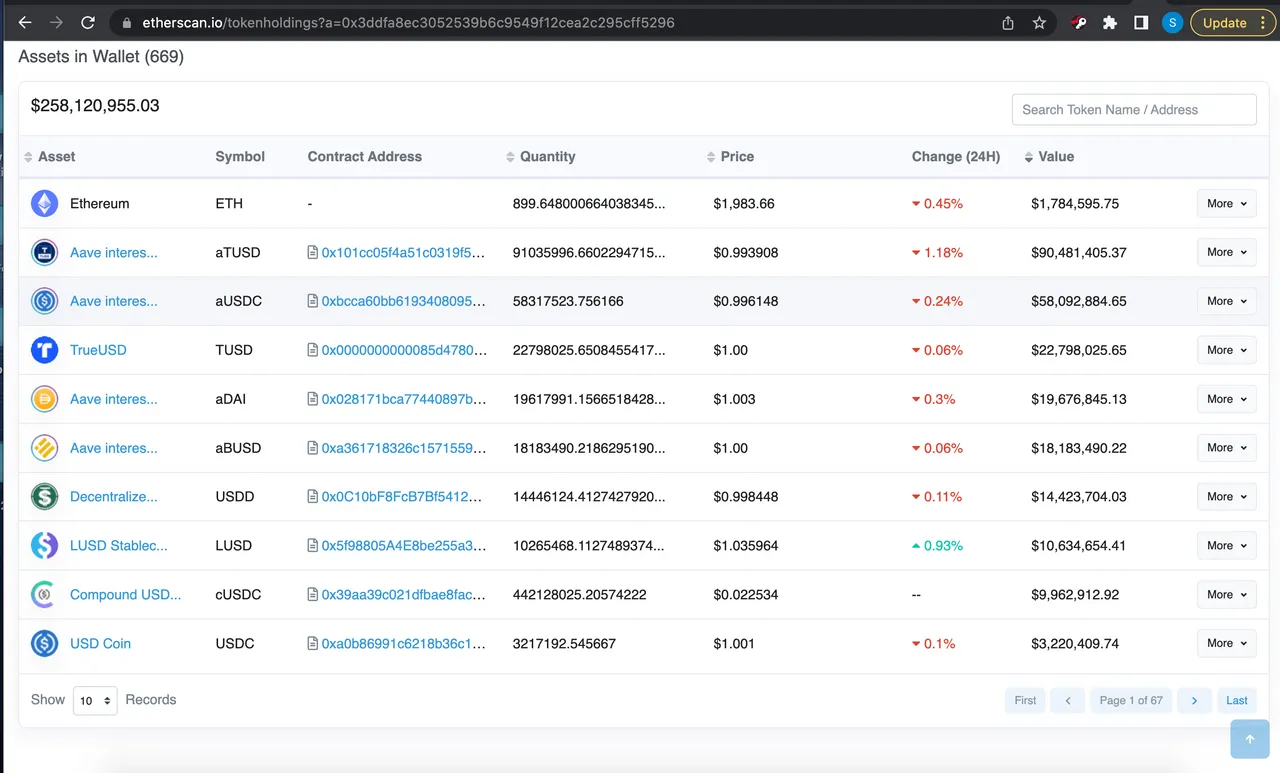
Task: Open More dropdown for aUSDC row
Action: pos(1226,301)
